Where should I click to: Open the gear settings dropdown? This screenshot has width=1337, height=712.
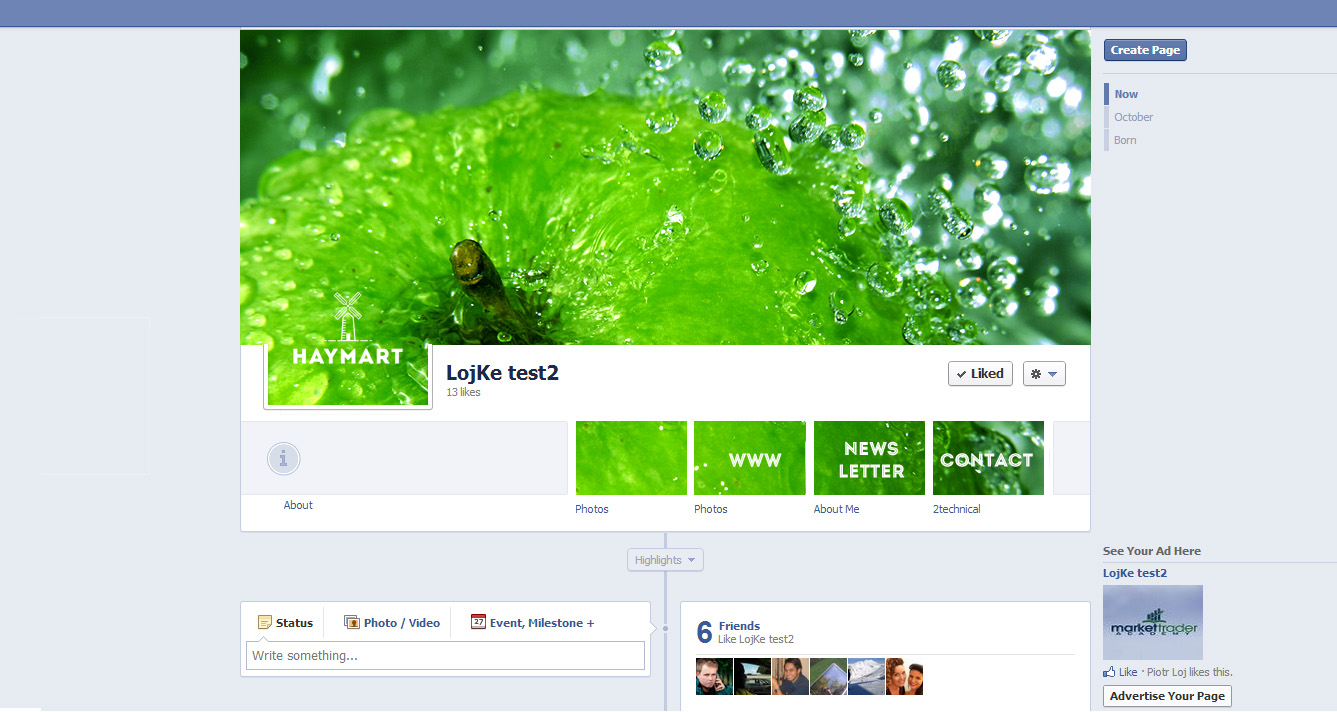coord(1044,373)
